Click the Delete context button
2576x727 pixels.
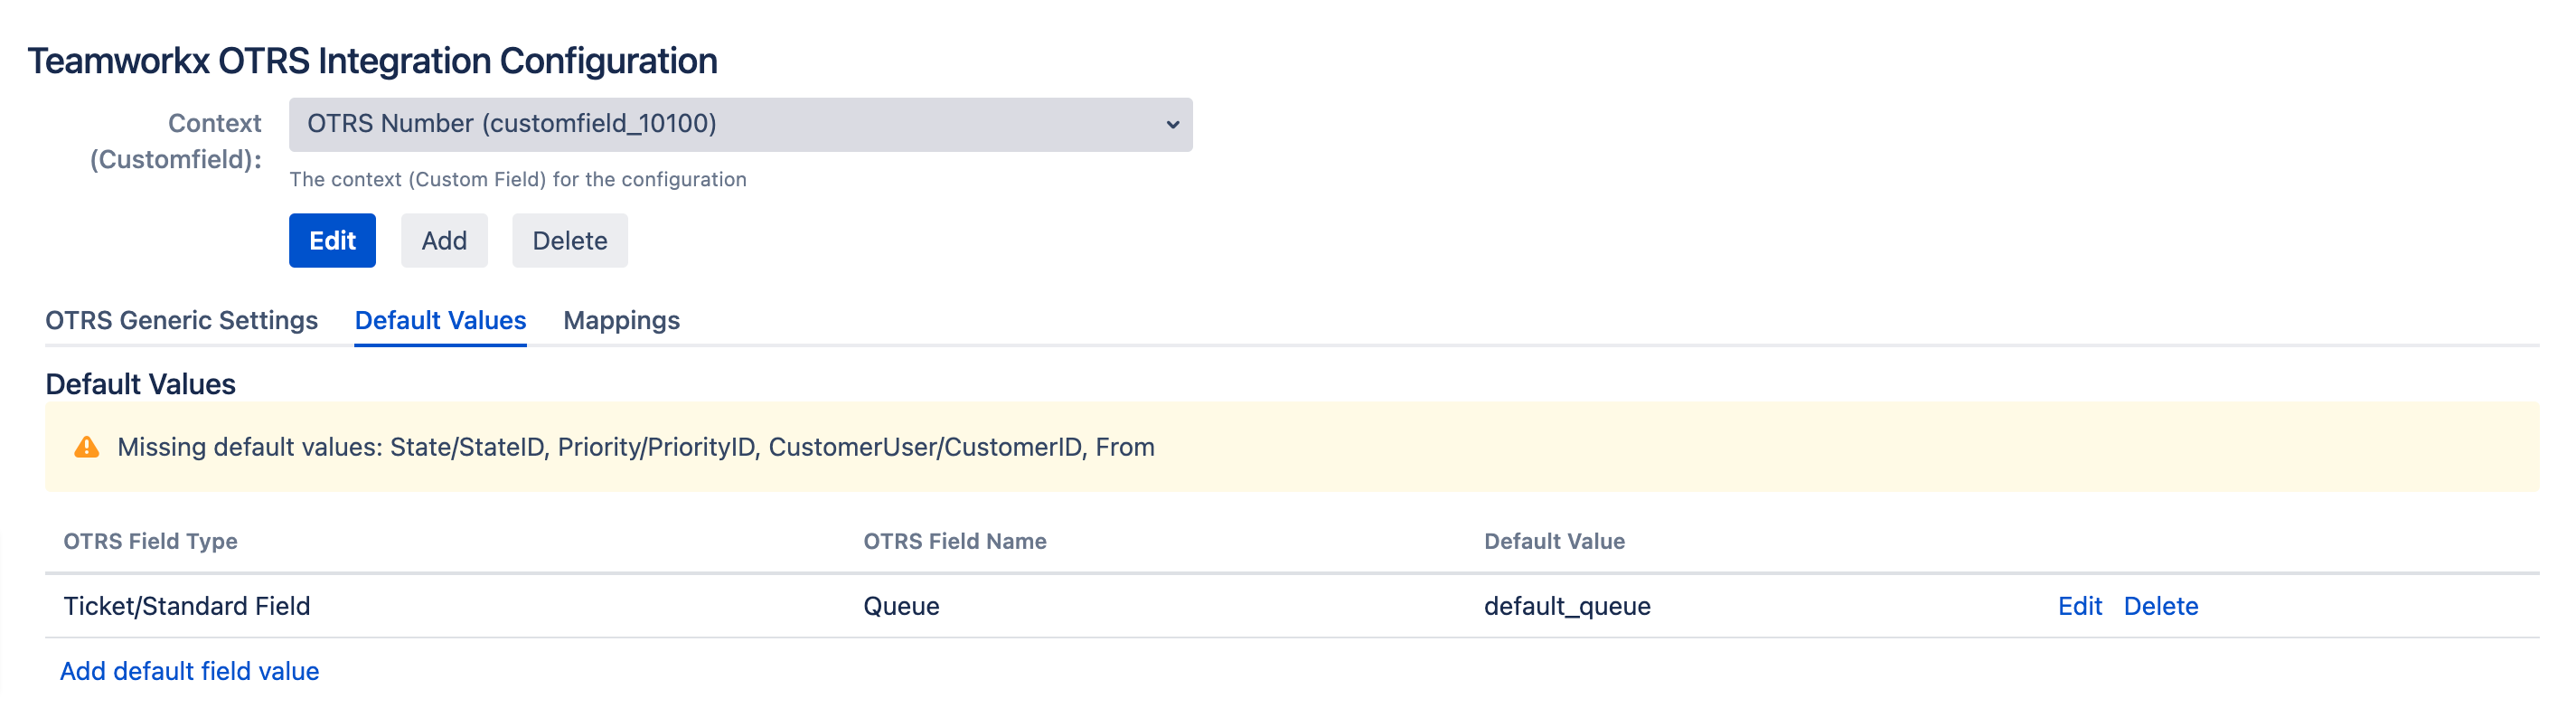coord(570,240)
